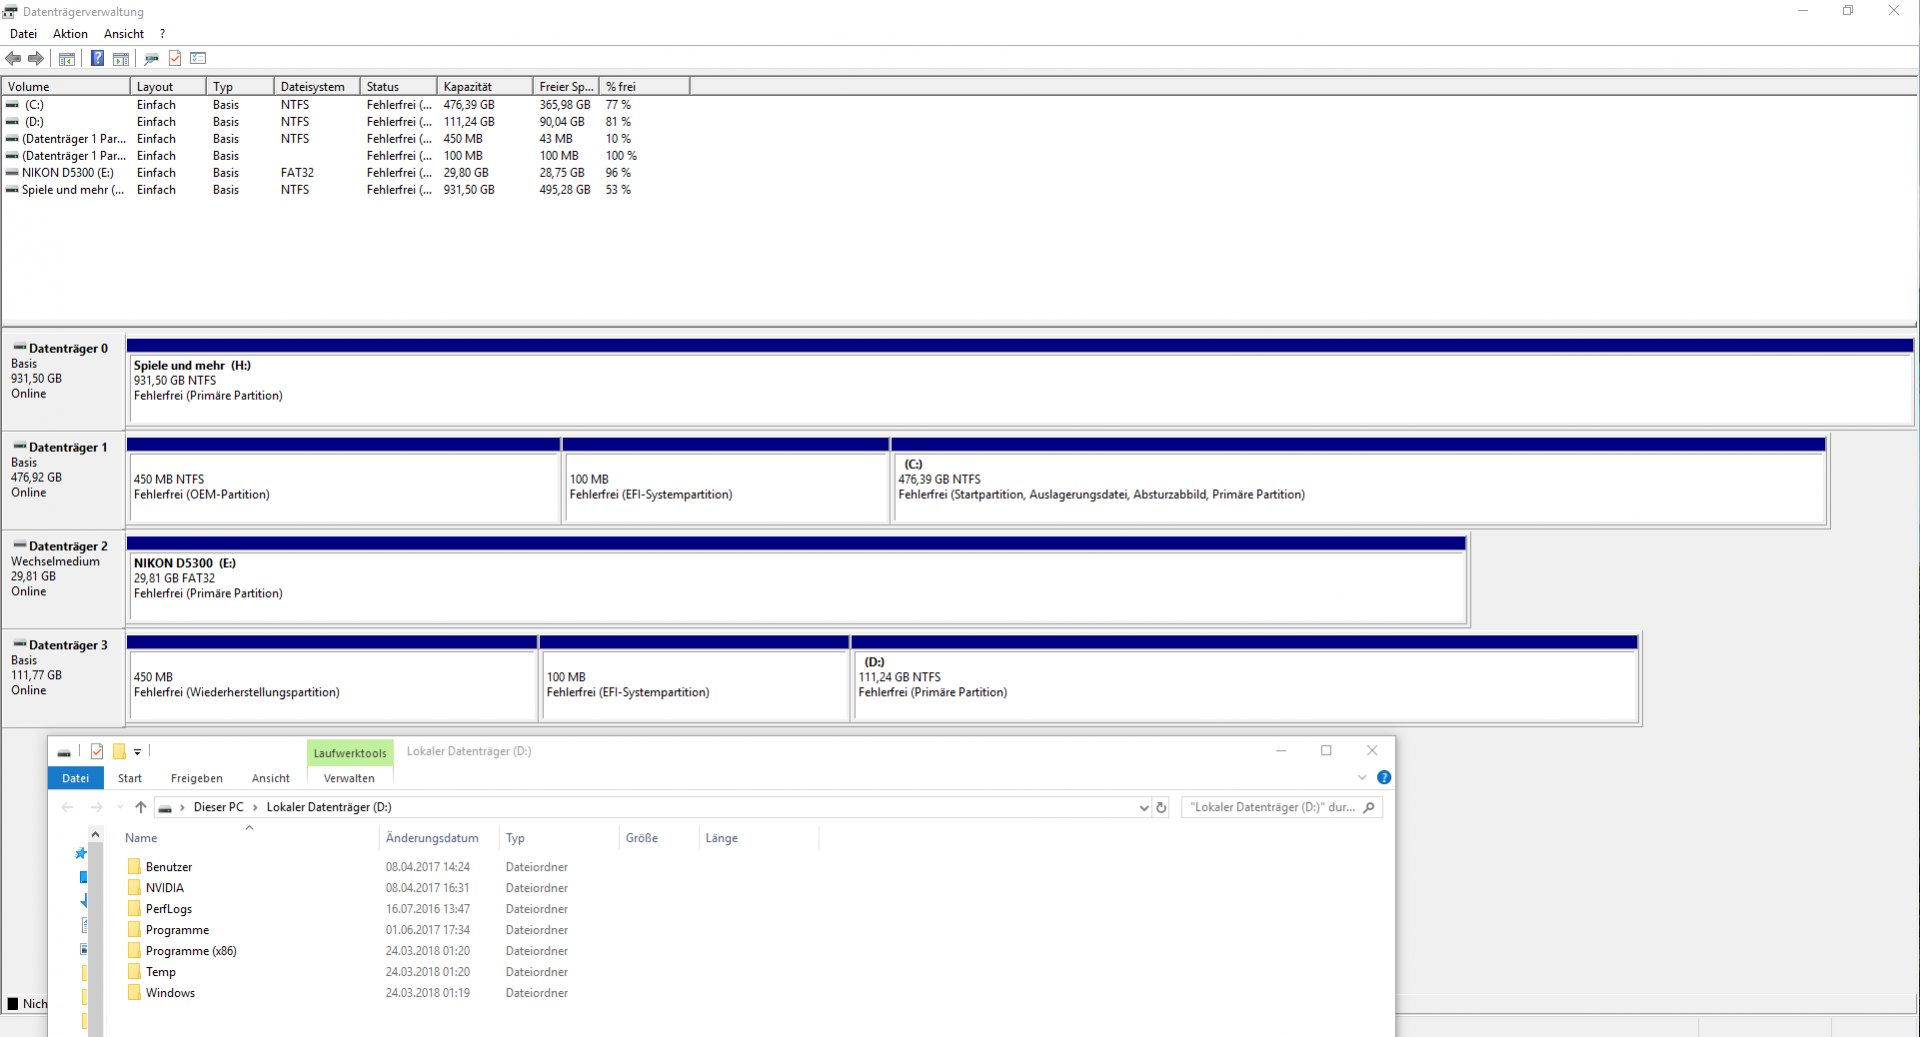The width and height of the screenshot is (1920, 1037).
Task: Switch to the Freigeben ribbon tab
Action: [x=197, y=778]
